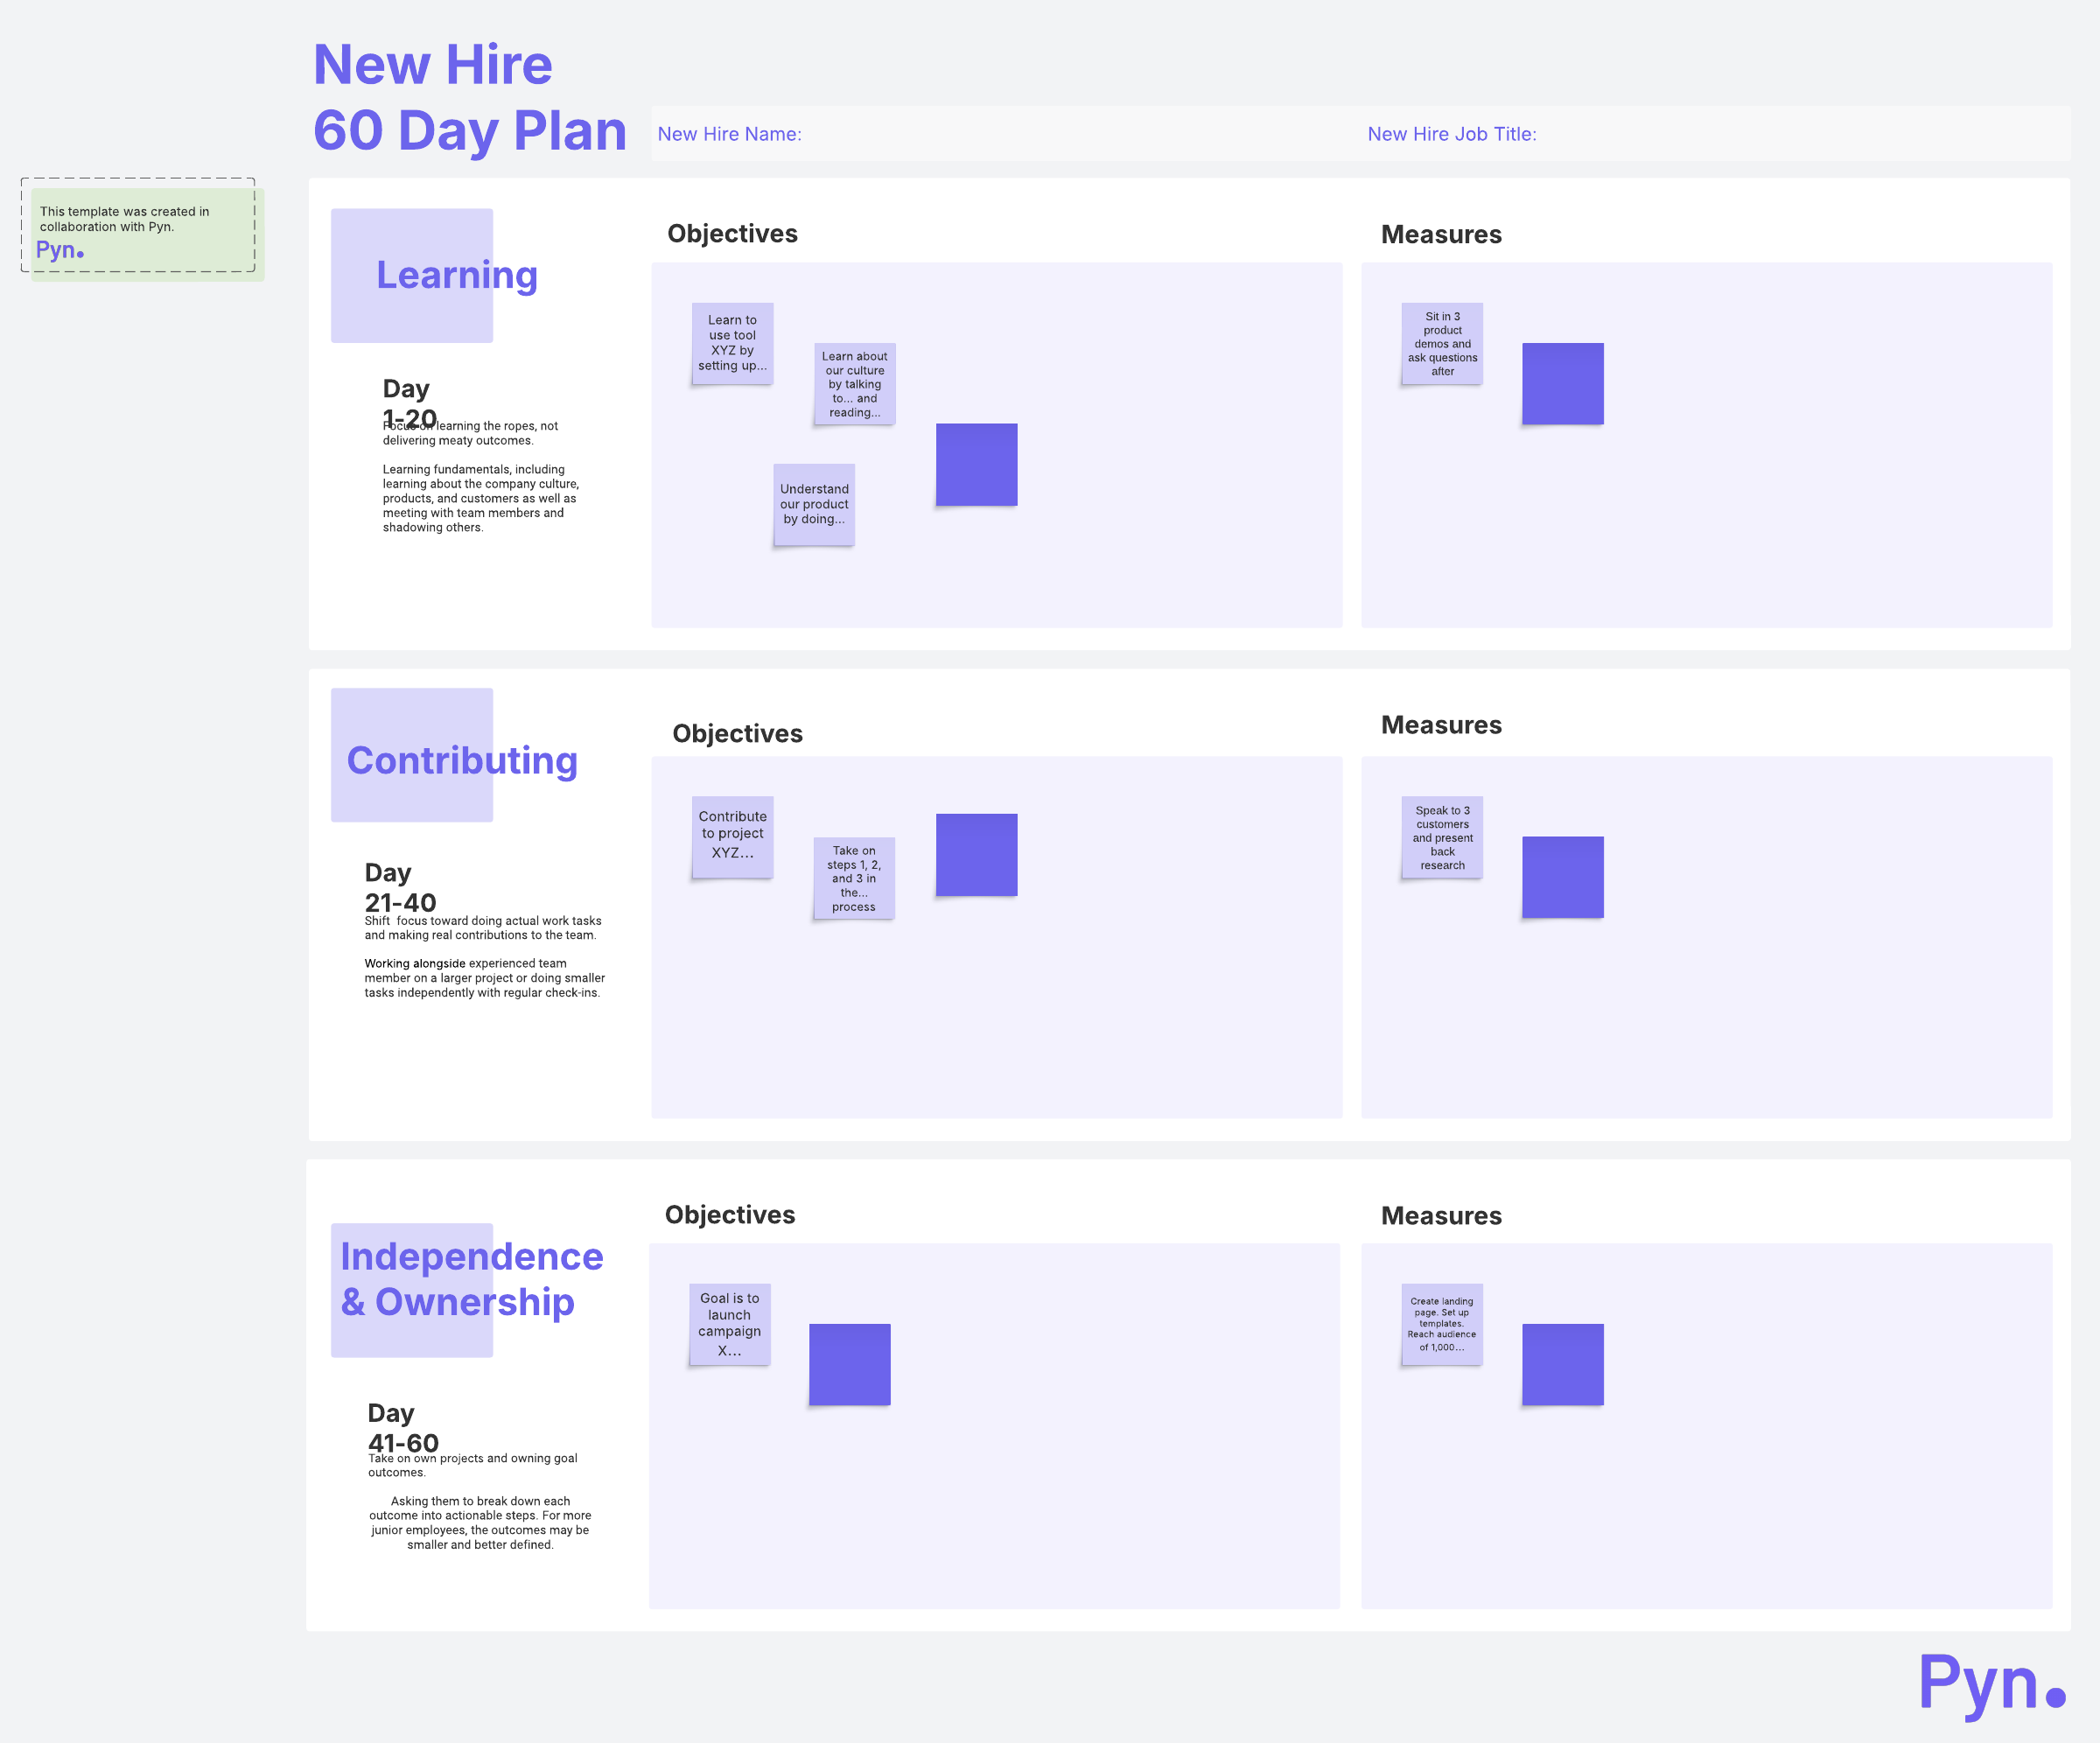Click the New Hire Job Title field
The height and width of the screenshot is (1743, 2100).
click(1451, 134)
